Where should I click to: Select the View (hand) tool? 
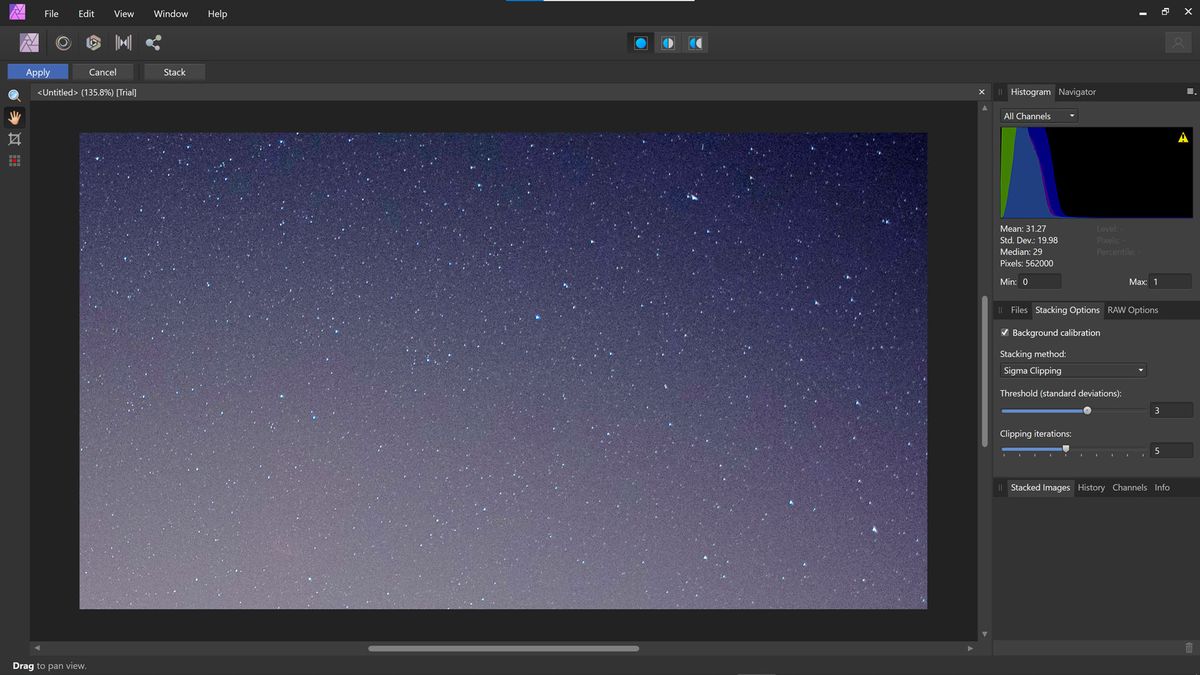point(14,117)
